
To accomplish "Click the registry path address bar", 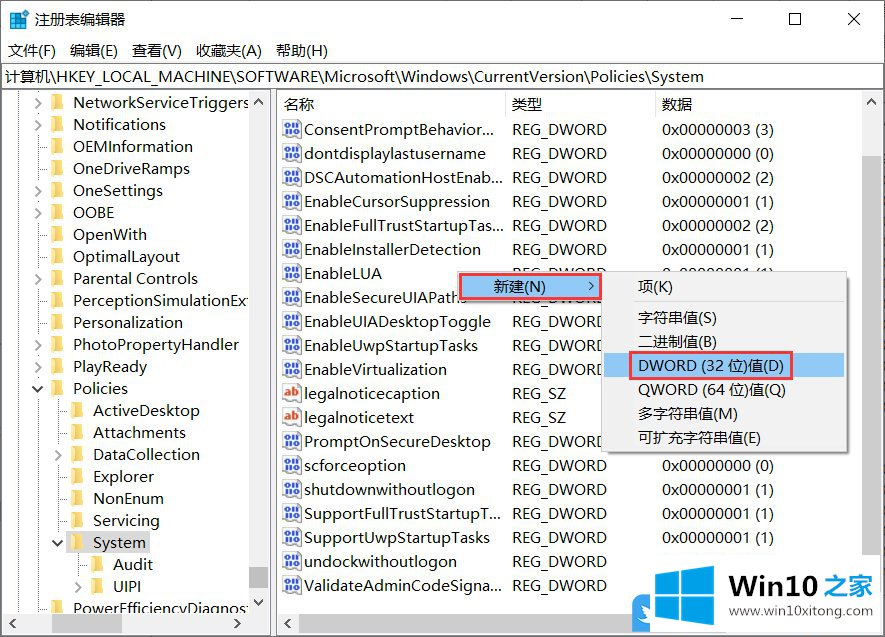I will point(442,77).
